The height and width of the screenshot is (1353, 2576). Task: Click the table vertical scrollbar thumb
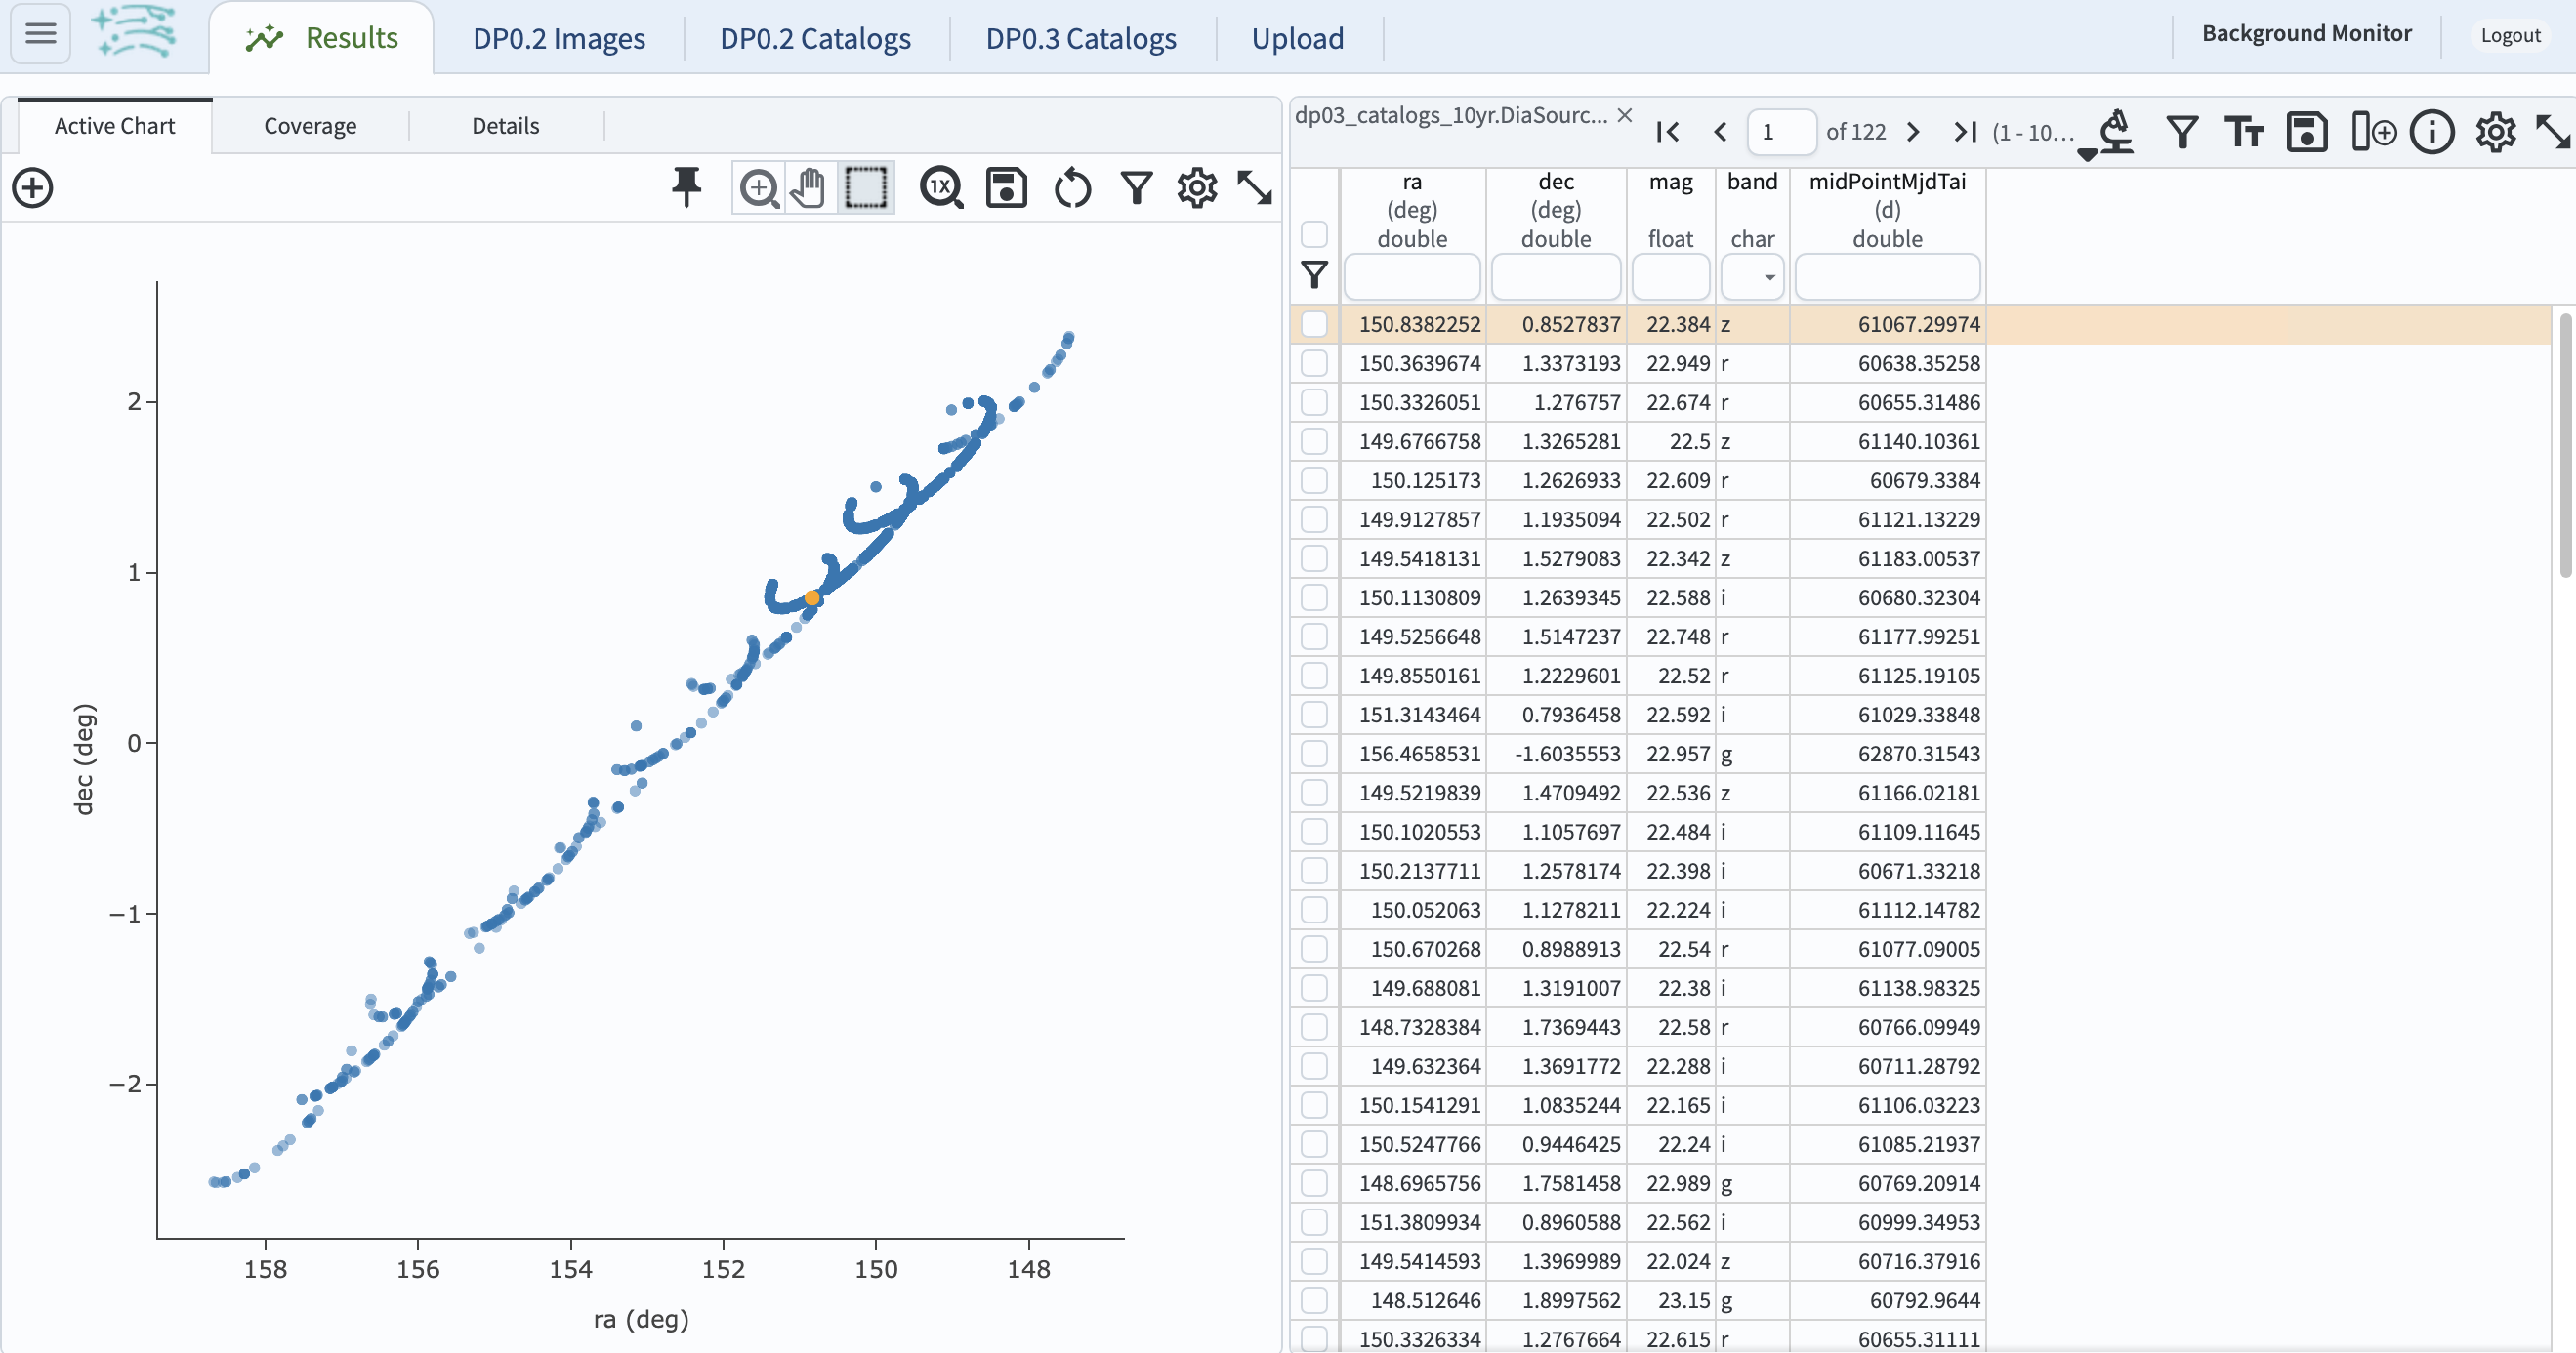click(2565, 445)
